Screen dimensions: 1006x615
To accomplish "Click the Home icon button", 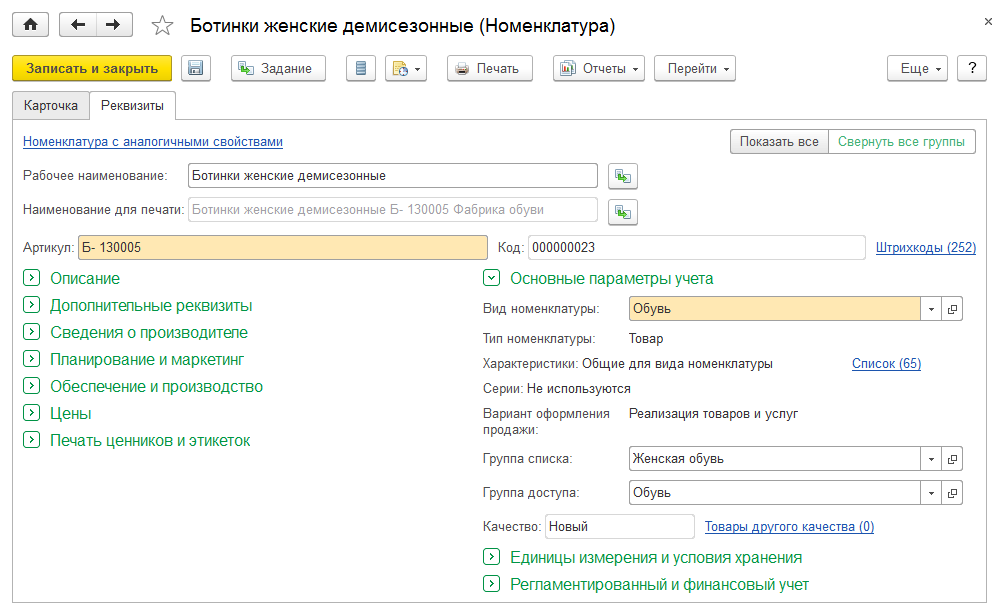I will (30, 25).
